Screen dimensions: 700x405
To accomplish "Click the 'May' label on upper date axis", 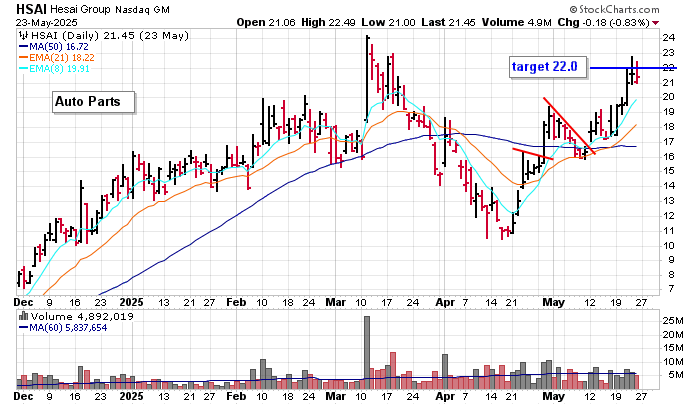I will pyautogui.click(x=554, y=302).
